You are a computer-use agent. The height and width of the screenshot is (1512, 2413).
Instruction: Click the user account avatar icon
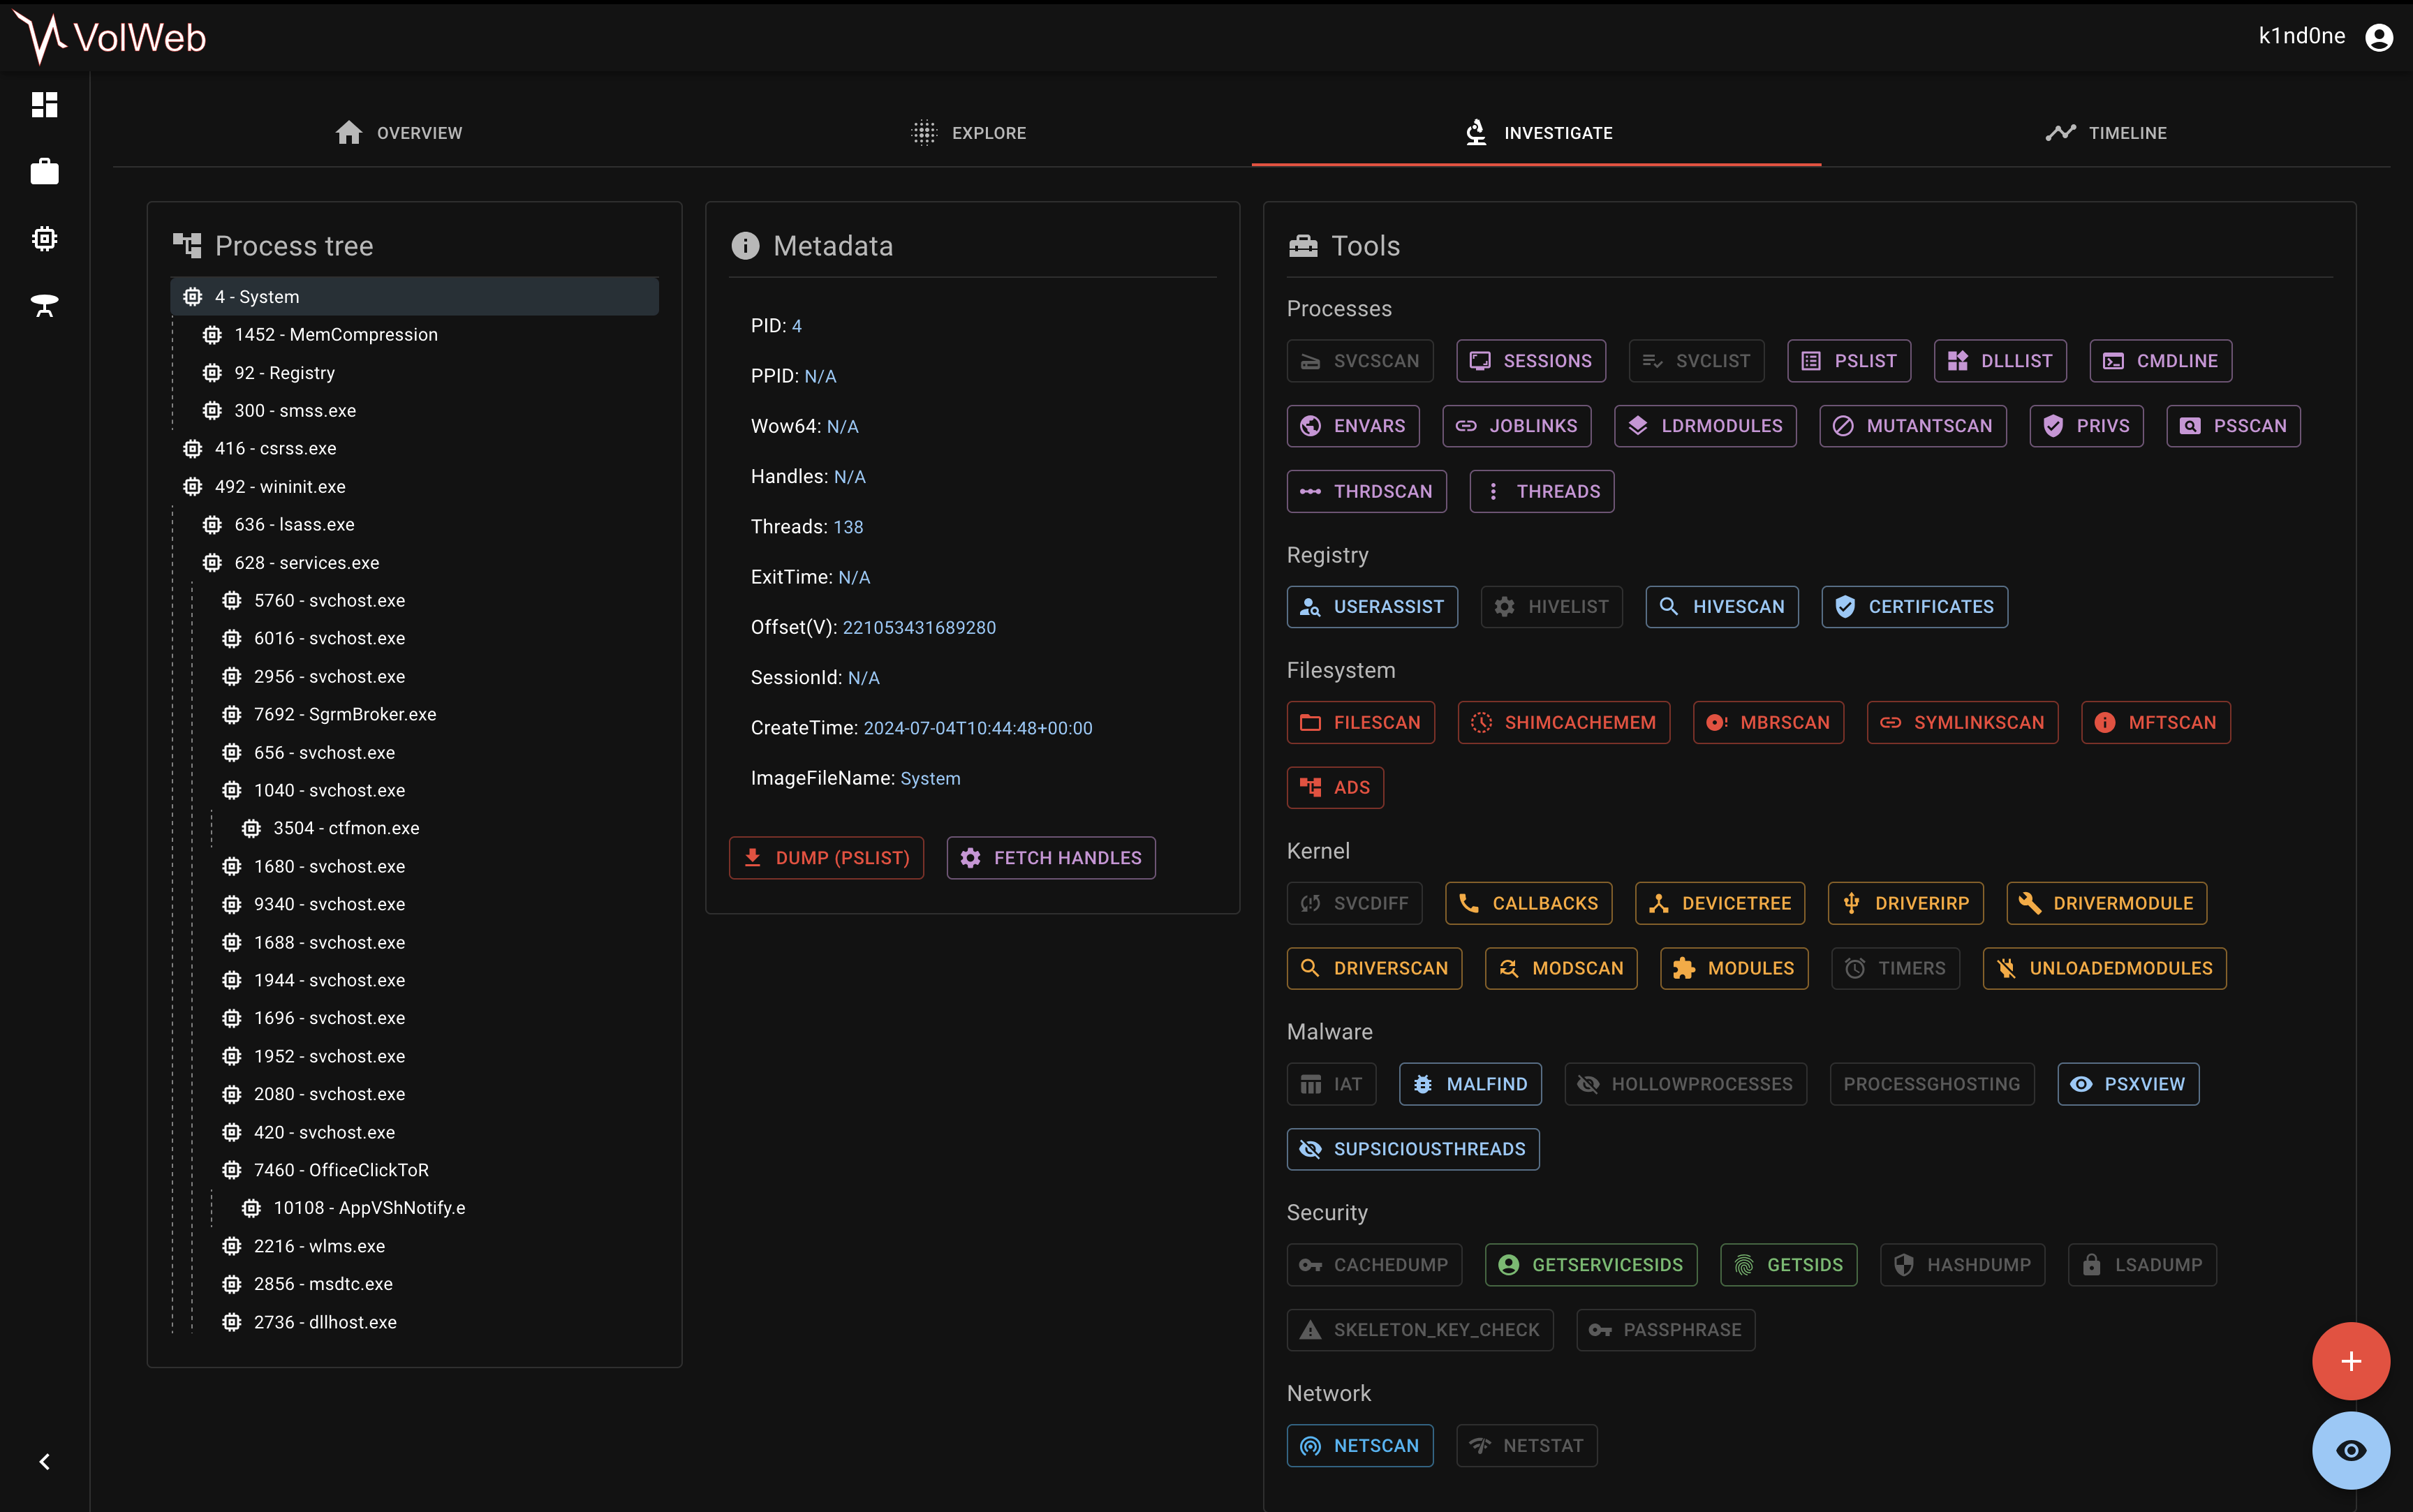pos(2378,37)
